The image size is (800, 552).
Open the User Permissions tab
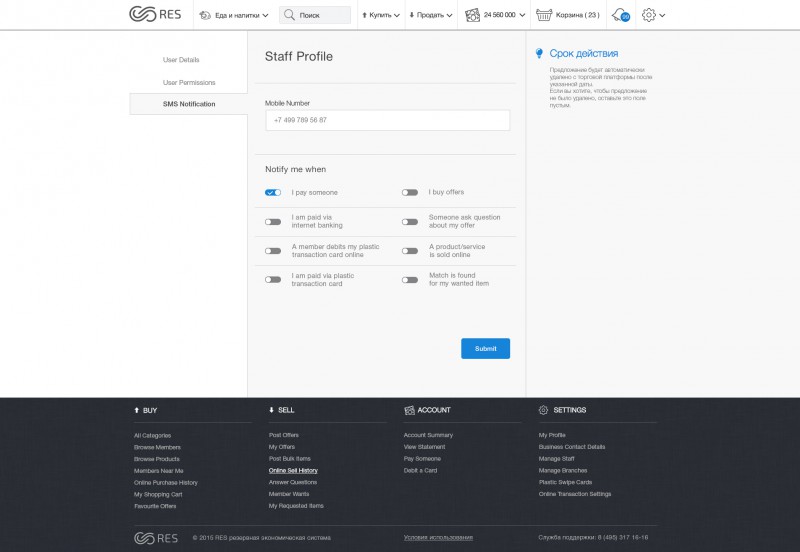pos(189,82)
